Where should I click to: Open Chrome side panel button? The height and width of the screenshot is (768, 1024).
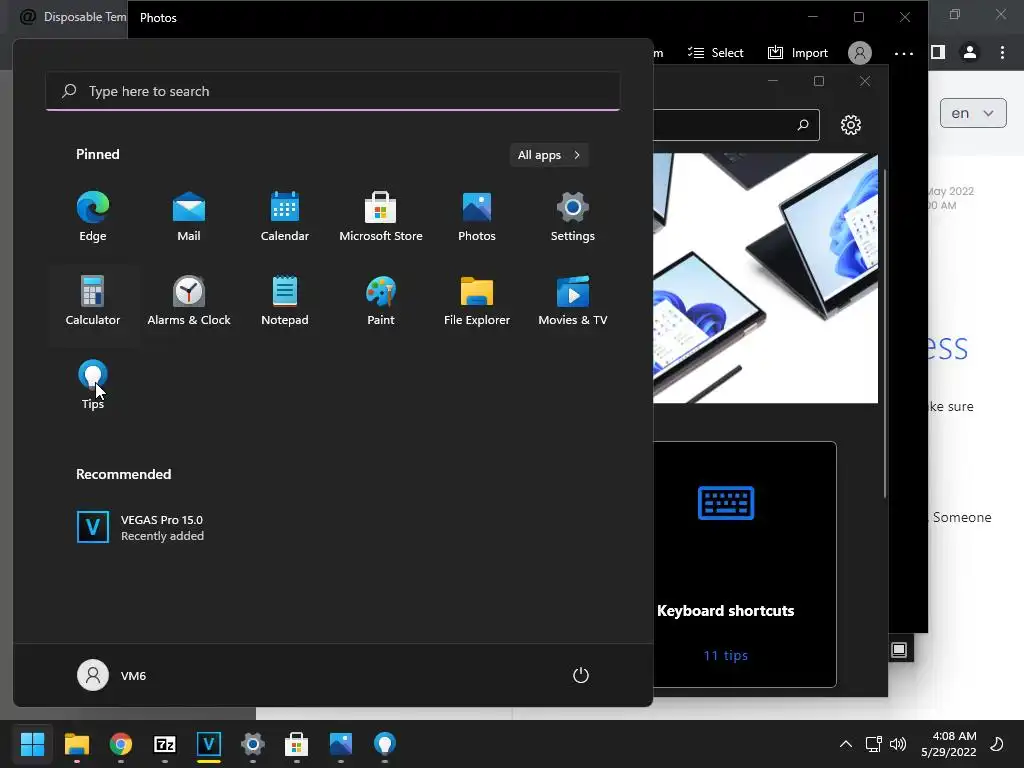tap(938, 52)
